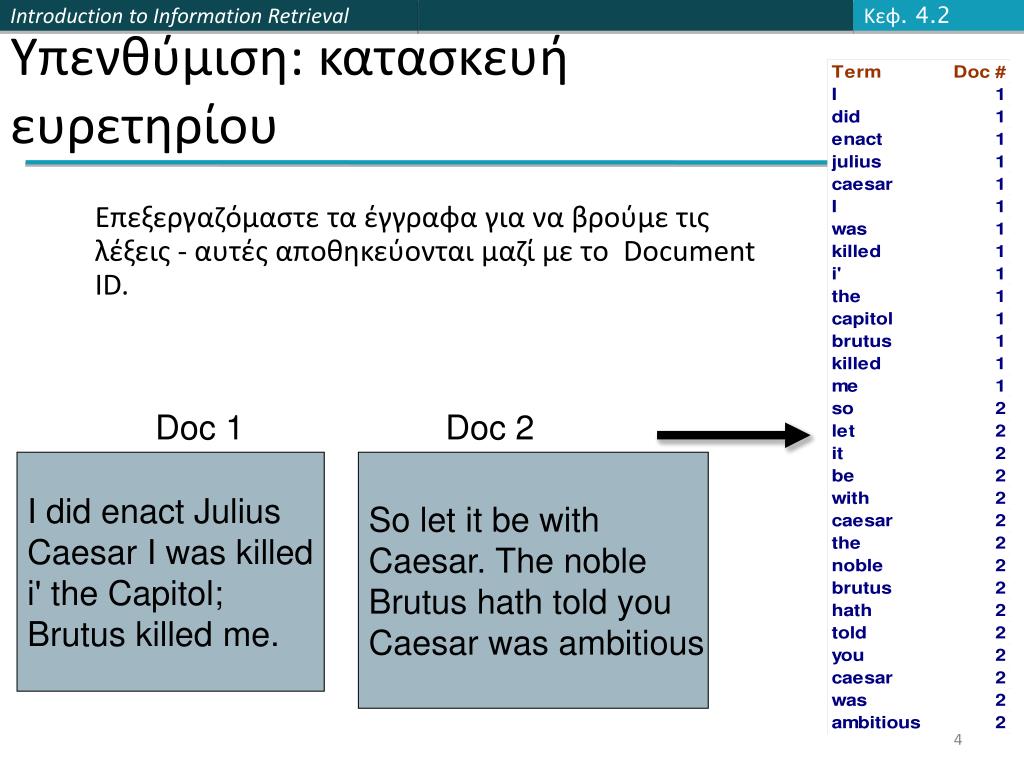Click the term 'told' in the table
The image size is (1024, 768).
tap(849, 633)
